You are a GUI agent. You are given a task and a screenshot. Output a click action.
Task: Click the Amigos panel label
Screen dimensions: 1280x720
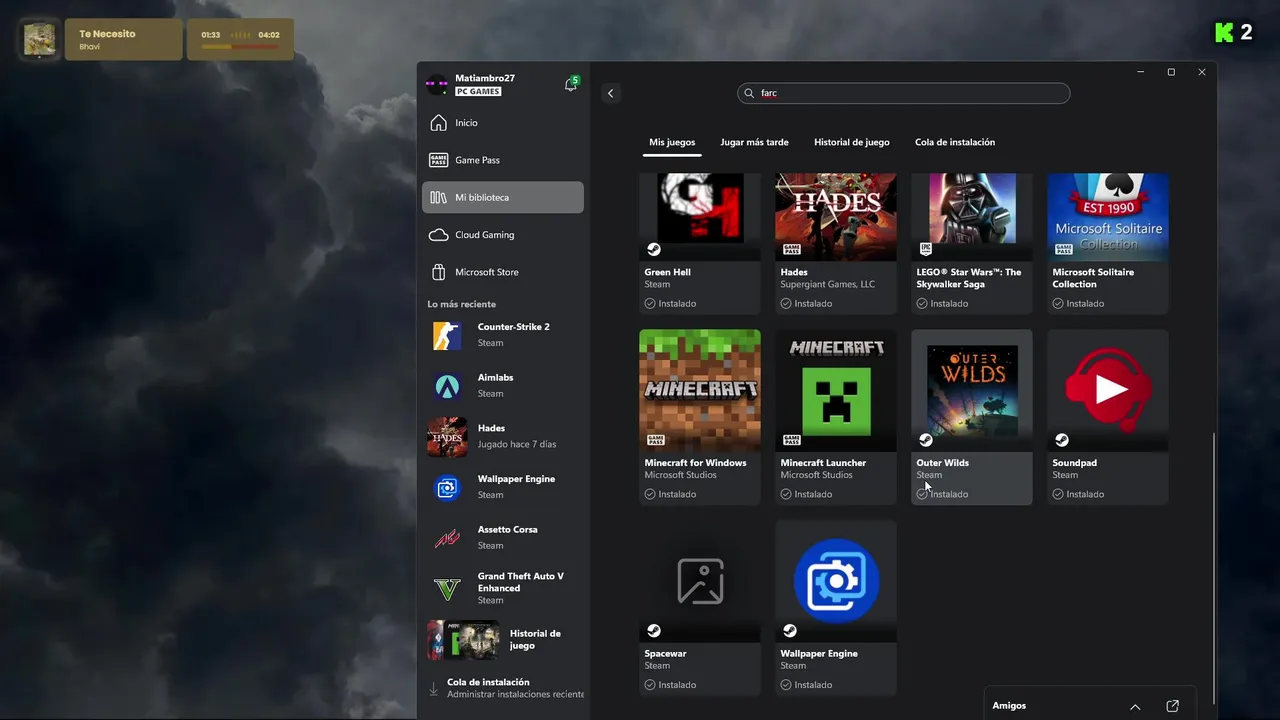click(1009, 706)
